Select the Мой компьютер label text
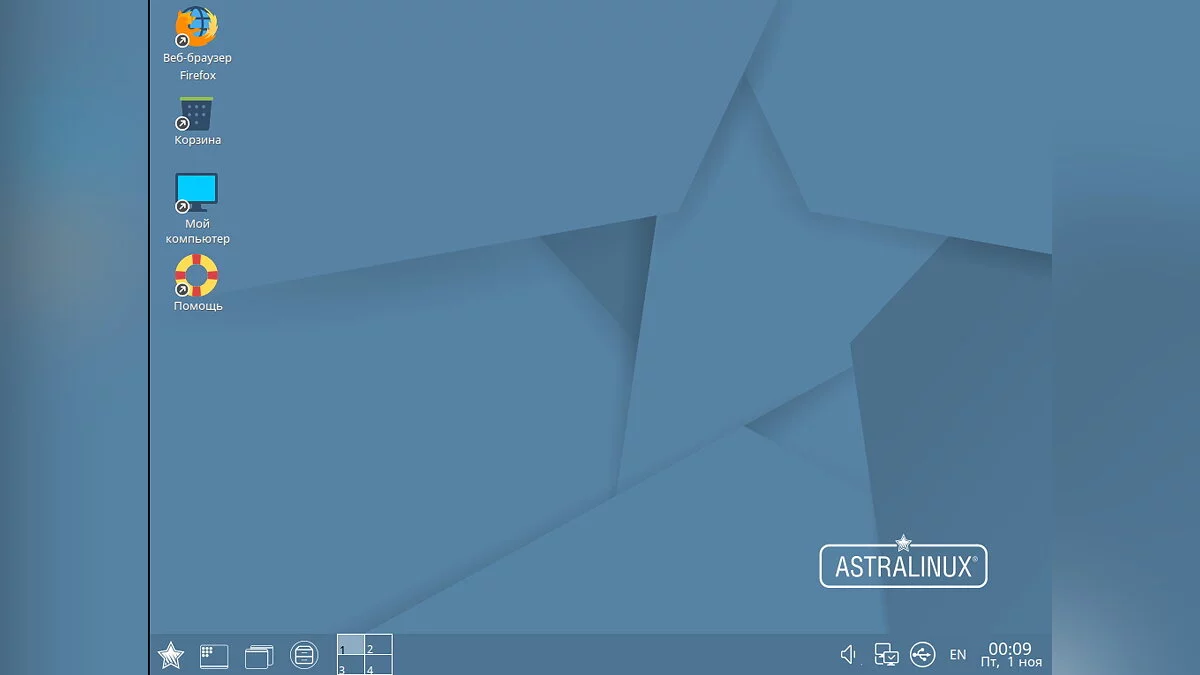1200x675 pixels. point(197,232)
